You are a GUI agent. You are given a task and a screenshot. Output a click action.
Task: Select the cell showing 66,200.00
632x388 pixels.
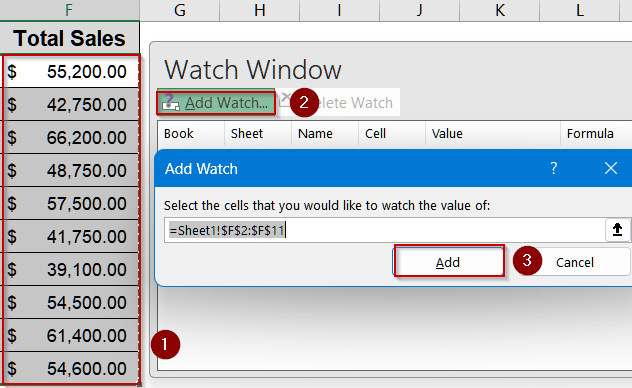click(x=70, y=138)
